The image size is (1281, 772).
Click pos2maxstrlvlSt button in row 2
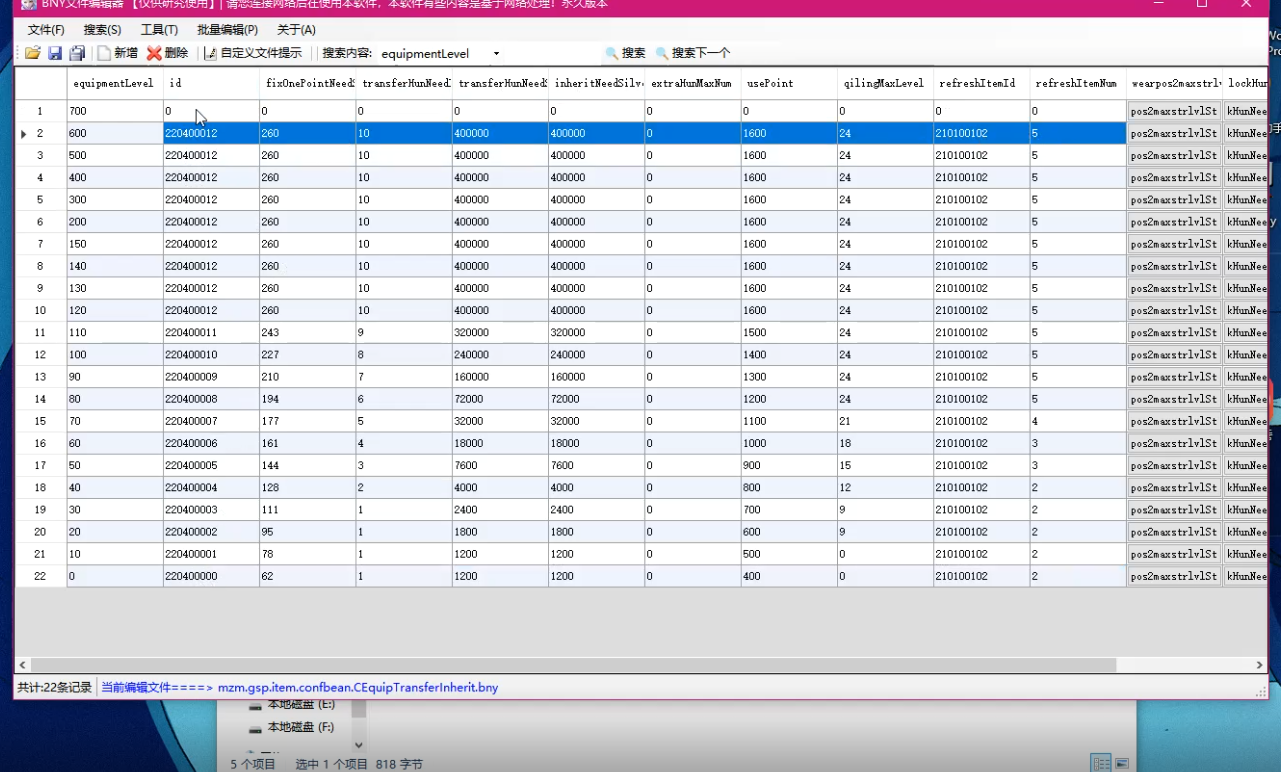1174,133
